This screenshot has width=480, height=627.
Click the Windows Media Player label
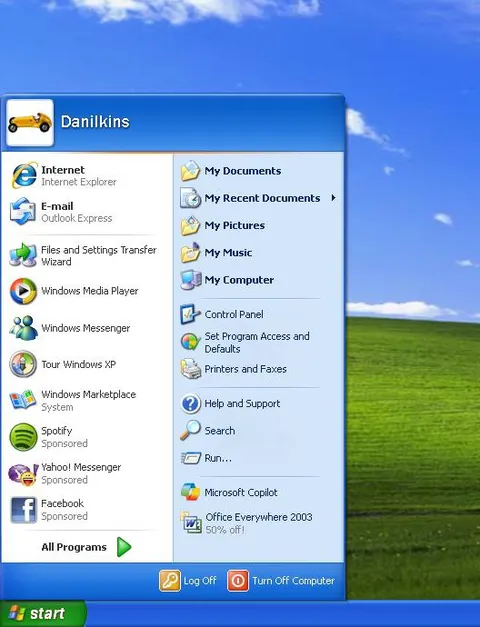click(90, 291)
